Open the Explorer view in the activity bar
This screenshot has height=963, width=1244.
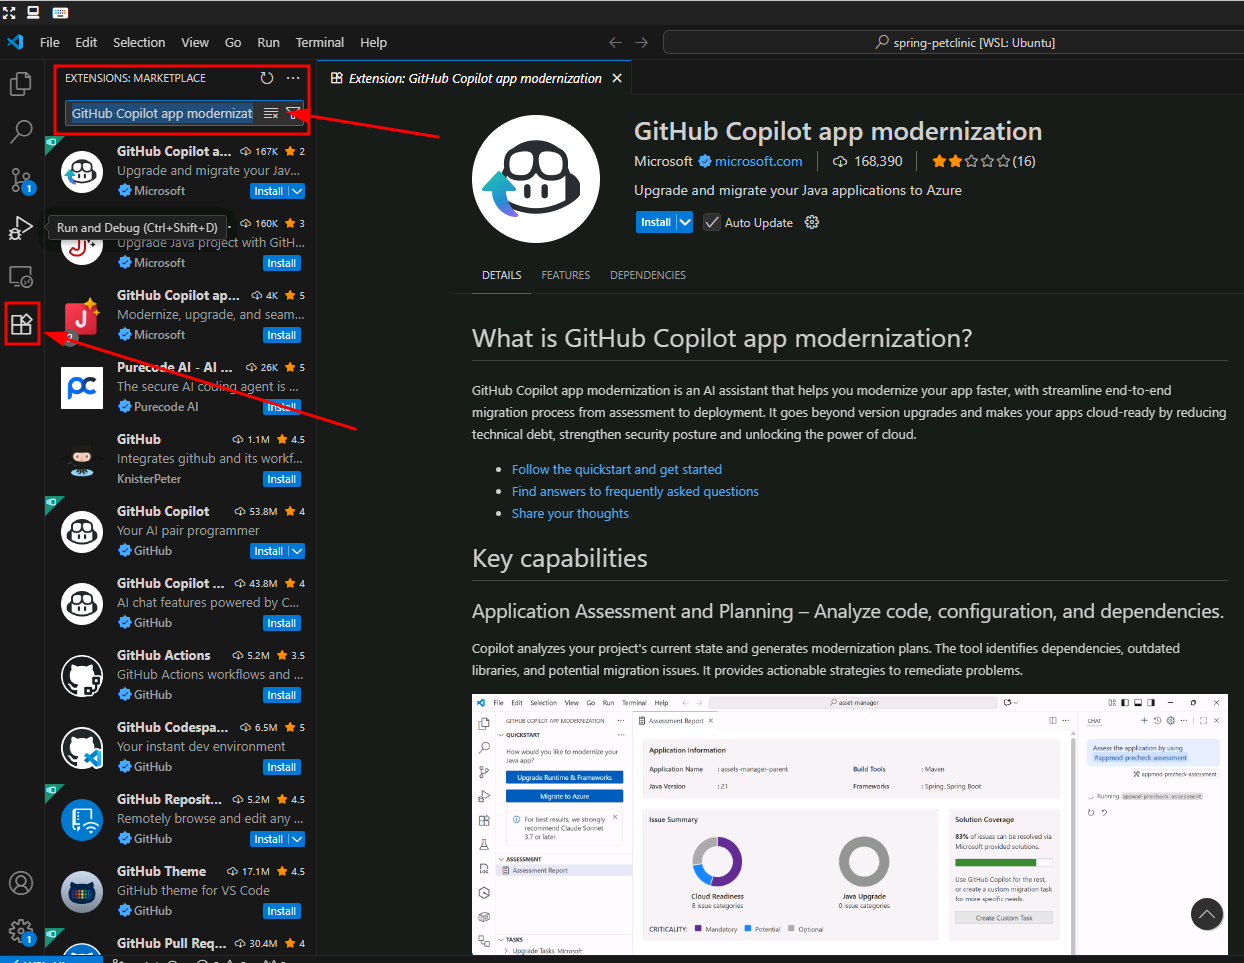tap(20, 84)
